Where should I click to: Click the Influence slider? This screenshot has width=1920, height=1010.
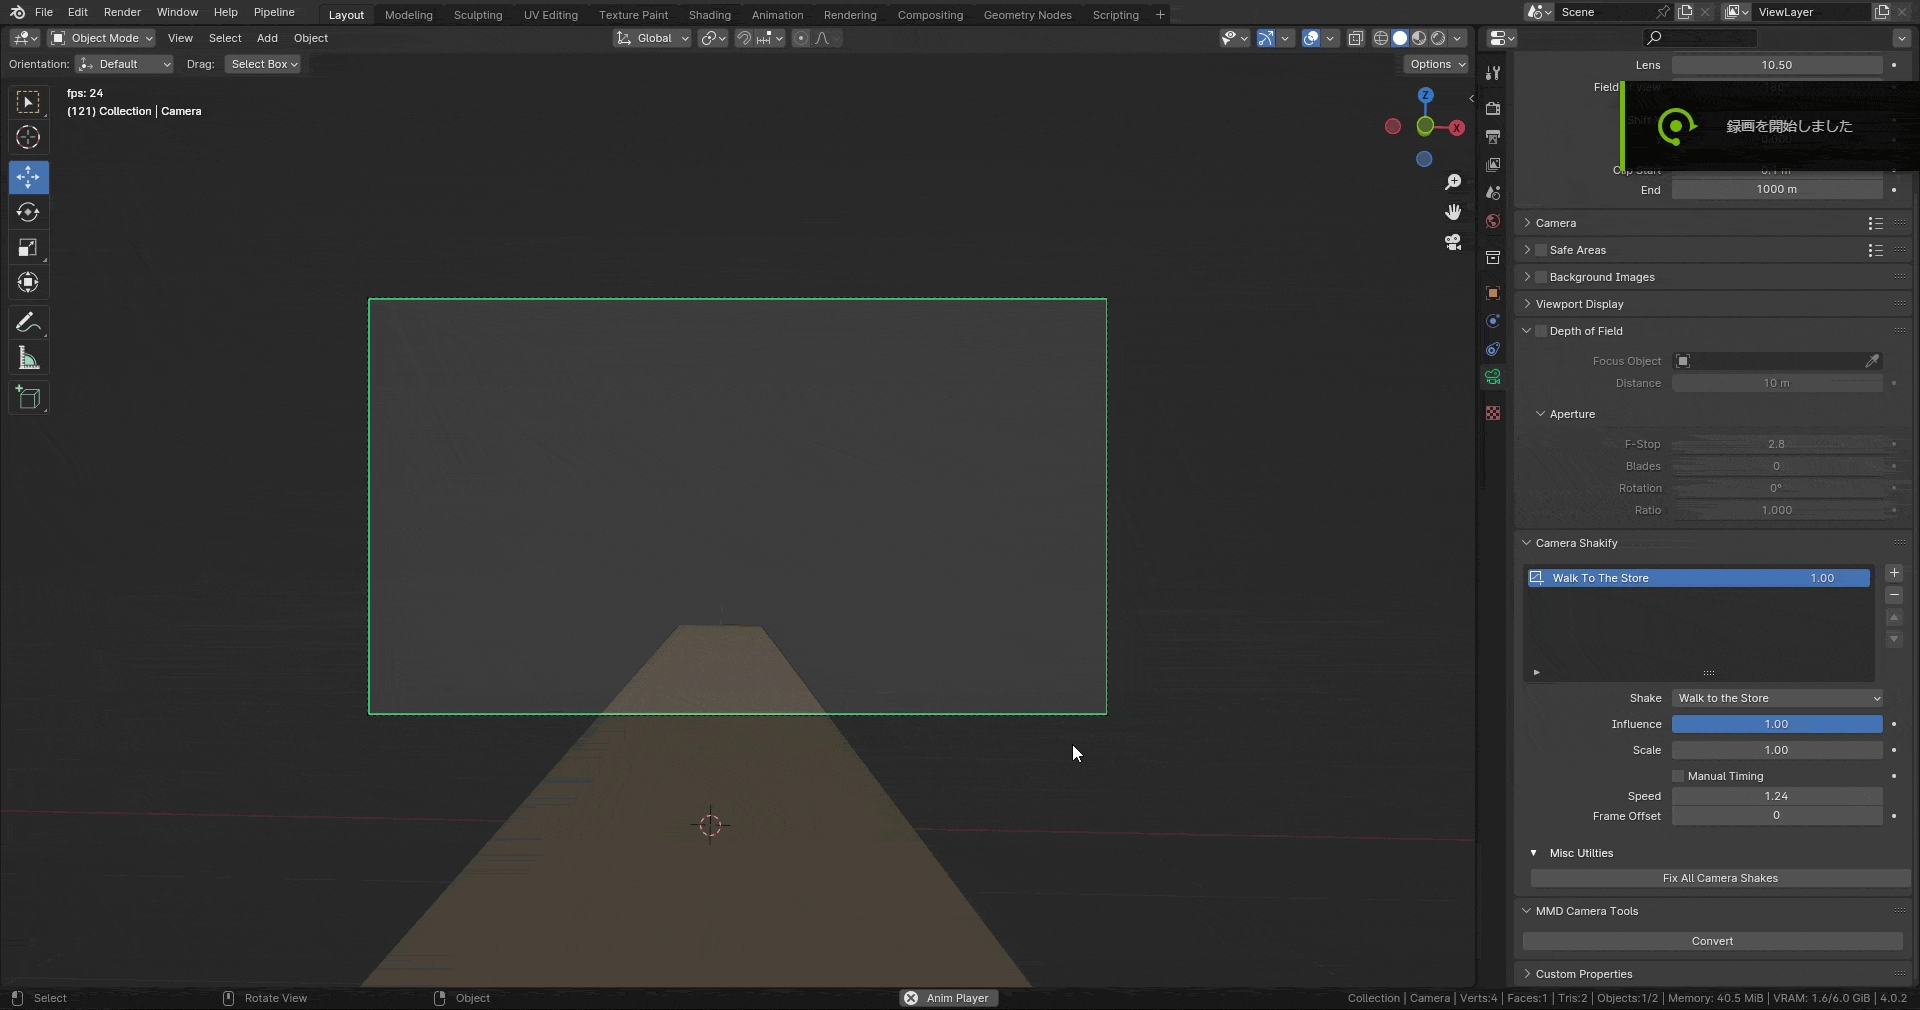1776,724
